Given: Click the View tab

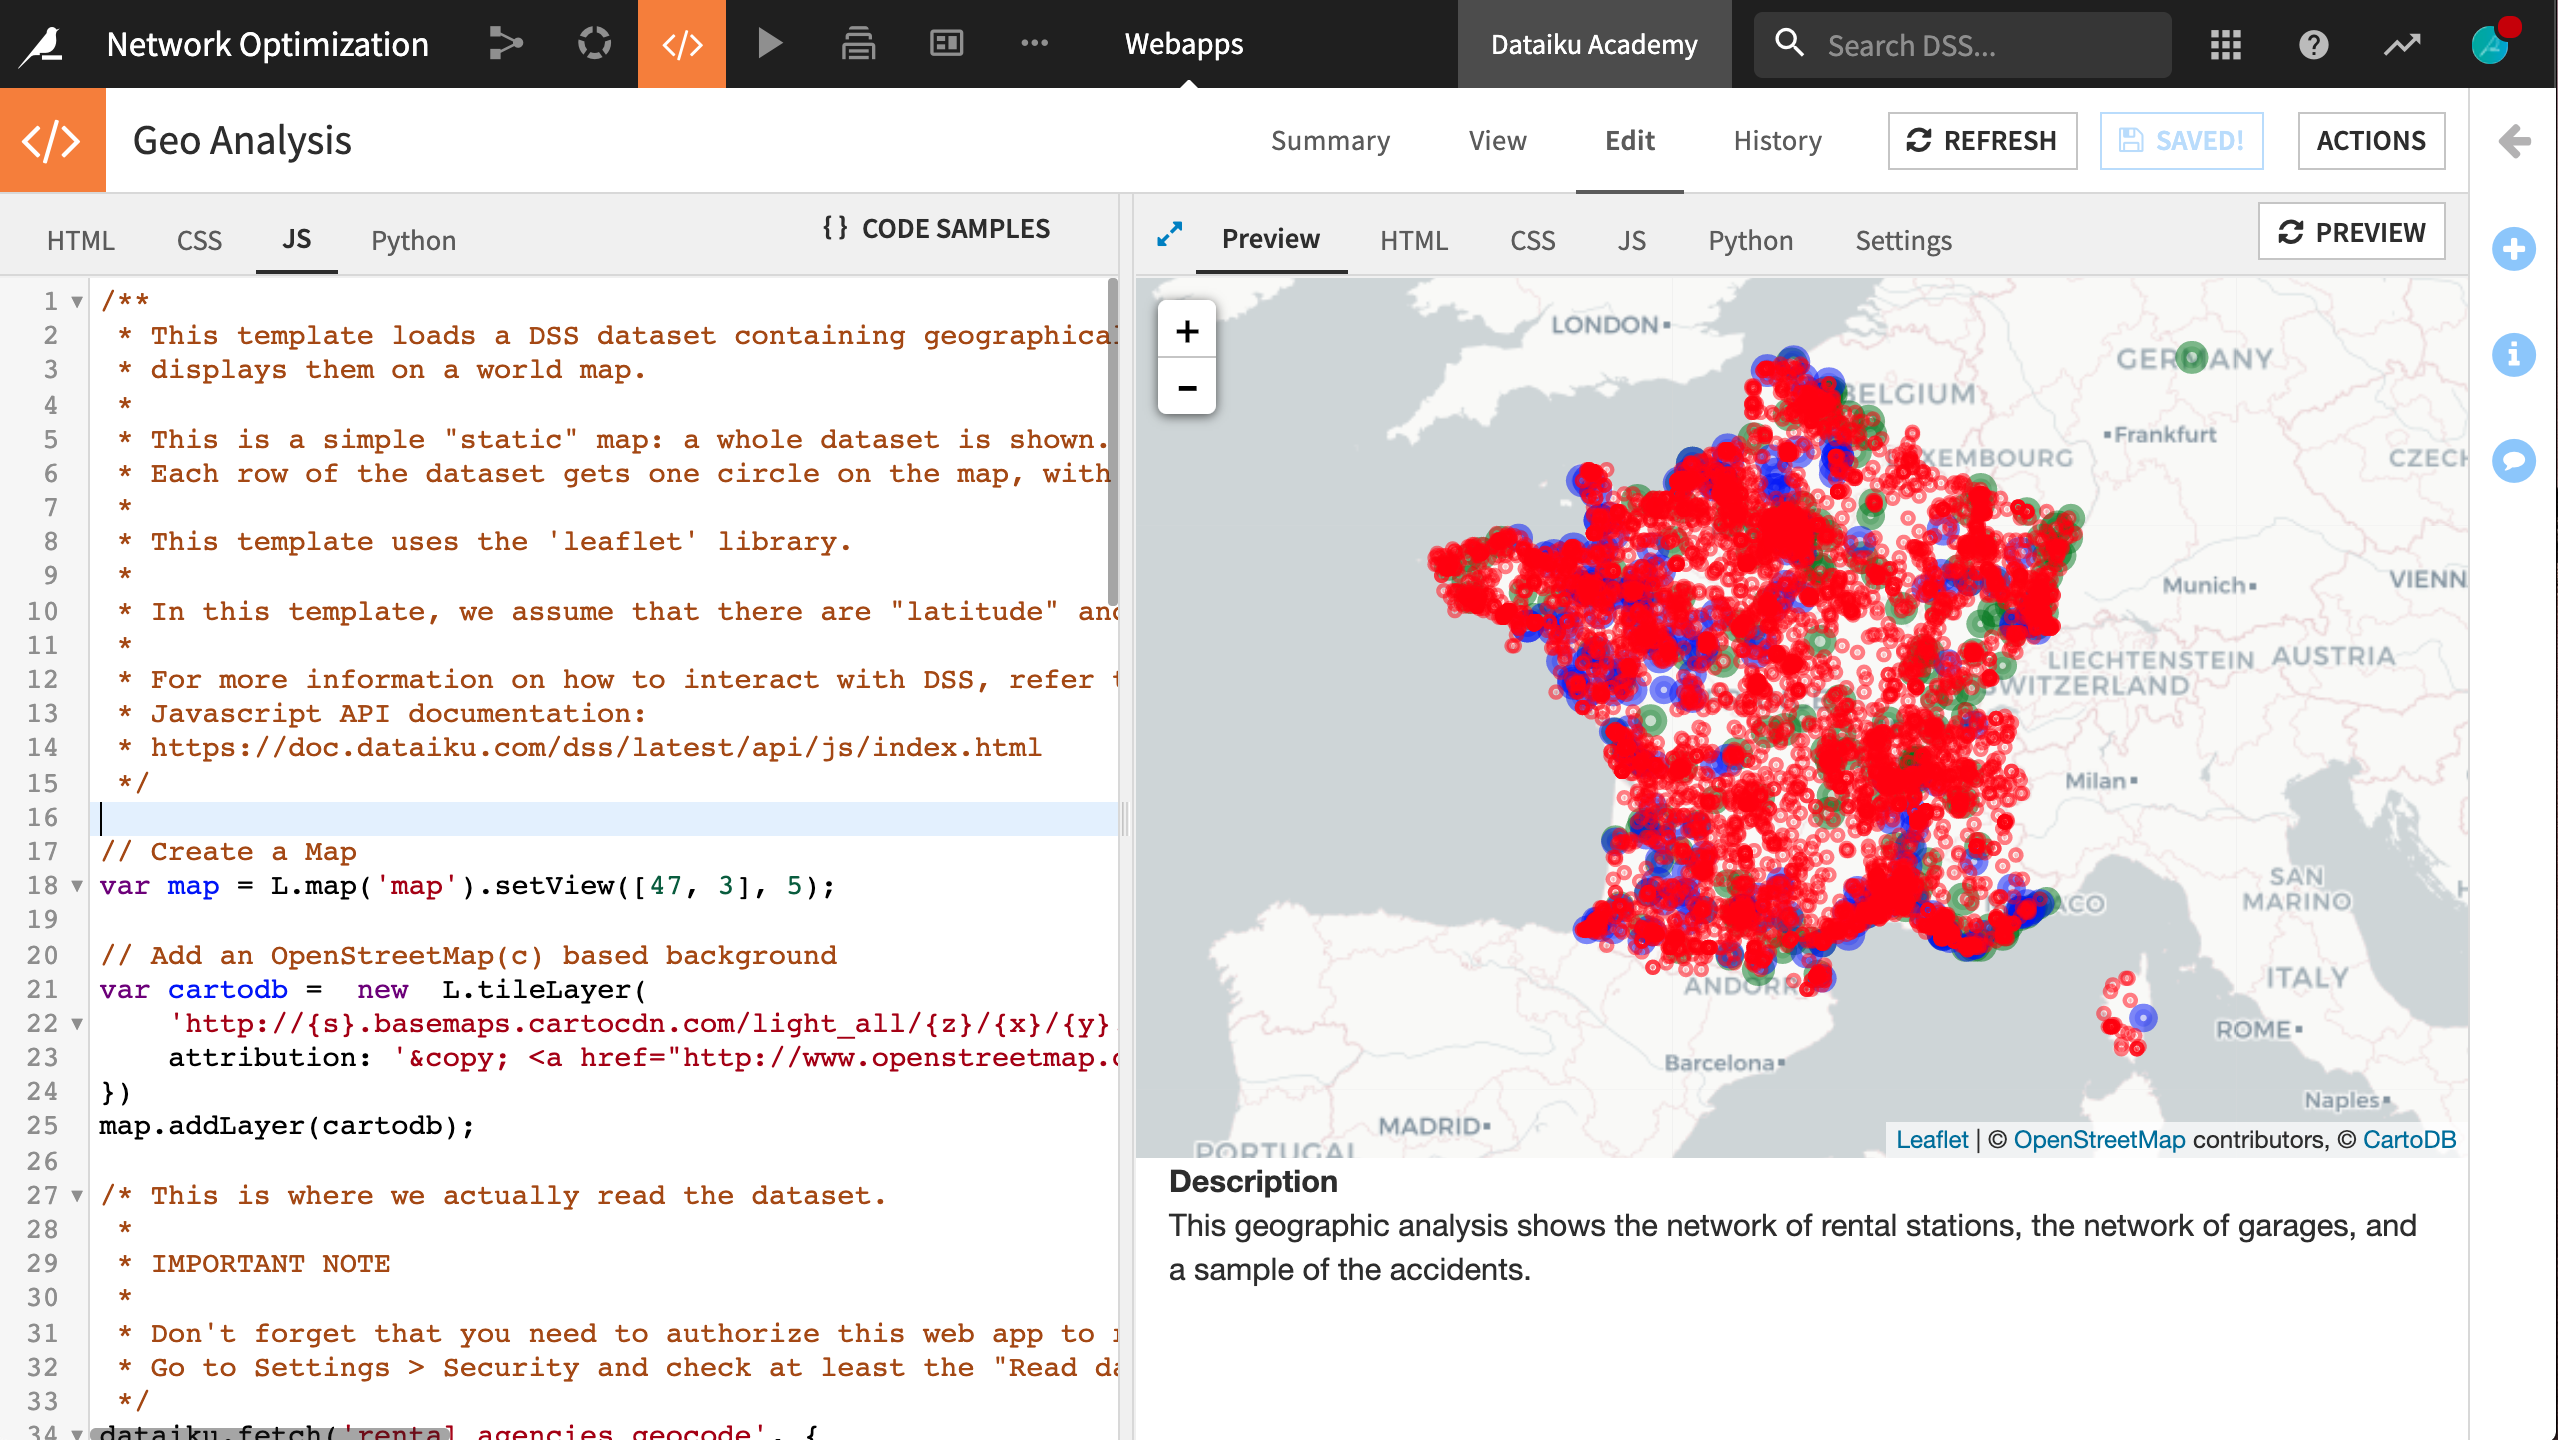Looking at the screenshot, I should (1495, 139).
